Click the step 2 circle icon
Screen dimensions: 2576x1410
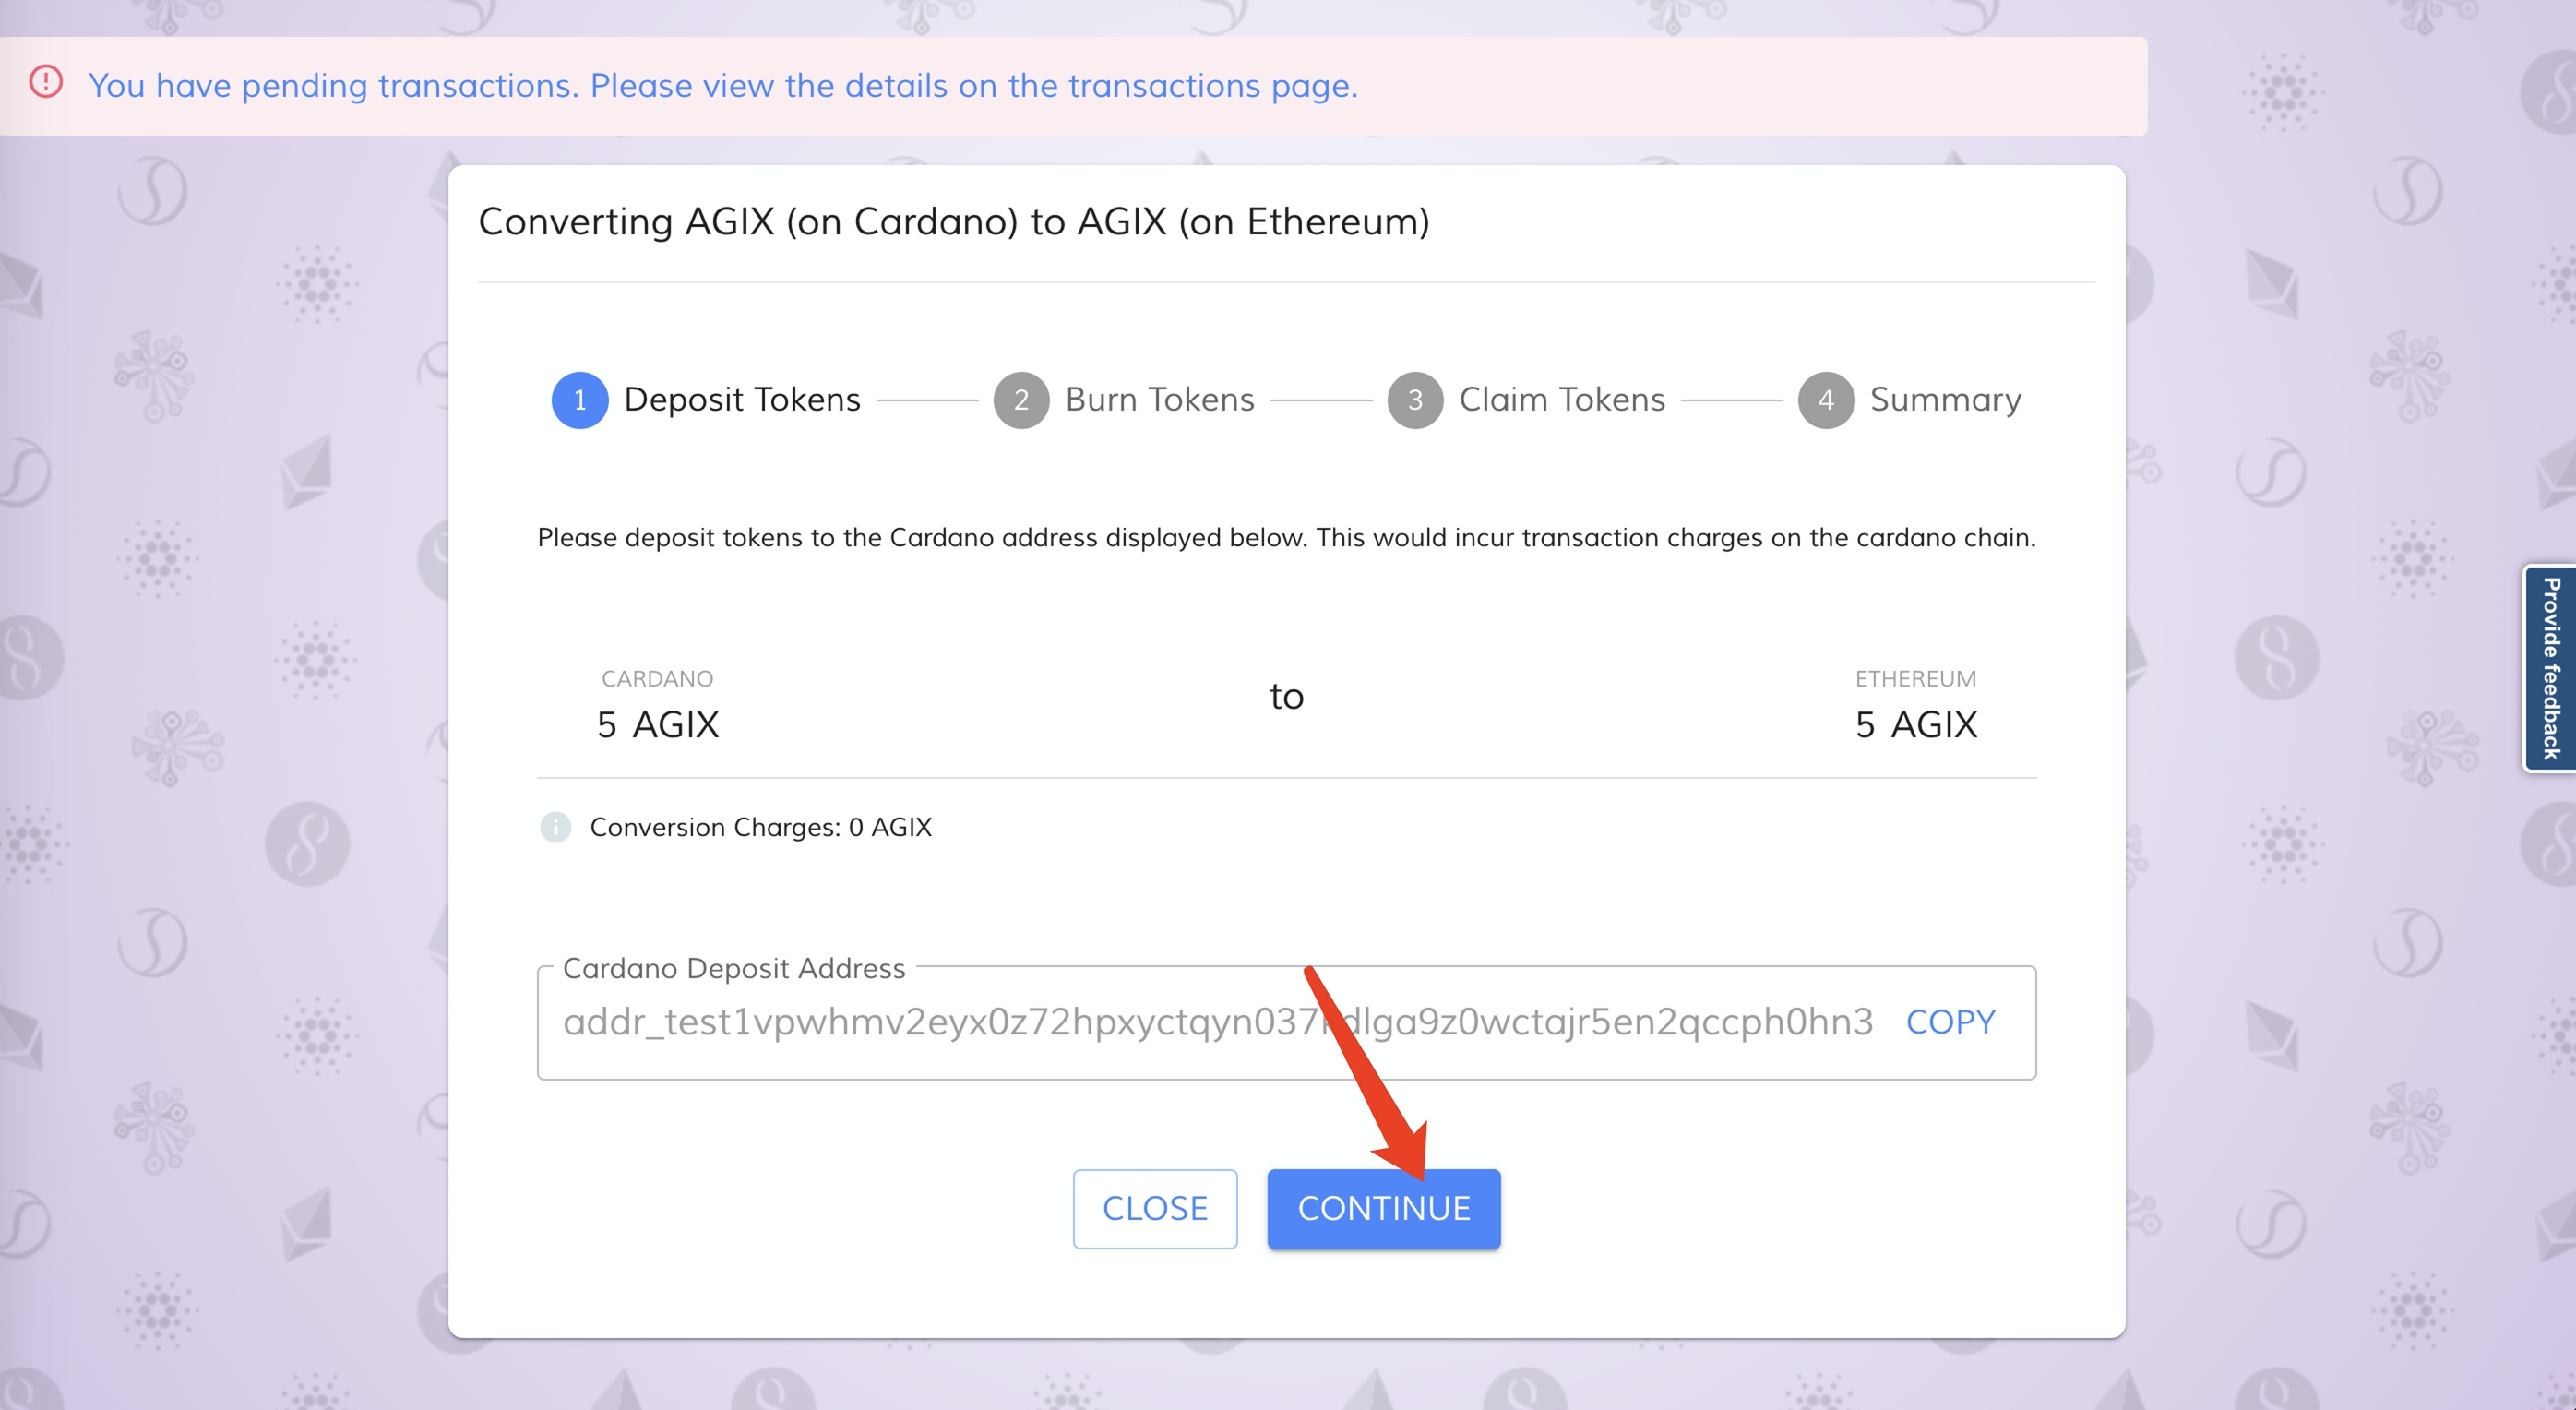(1021, 400)
